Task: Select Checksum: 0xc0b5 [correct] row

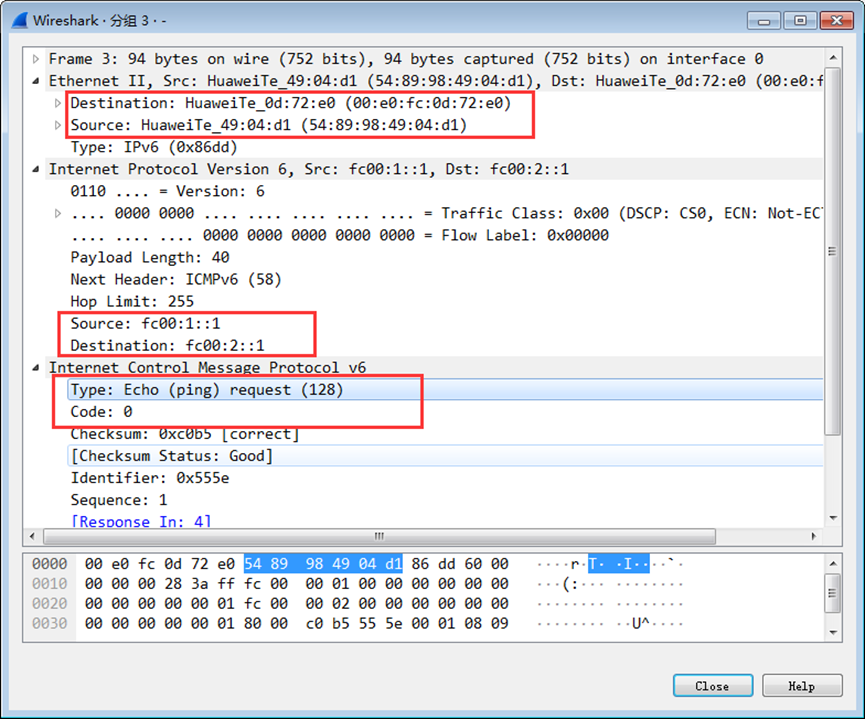Action: (185, 434)
